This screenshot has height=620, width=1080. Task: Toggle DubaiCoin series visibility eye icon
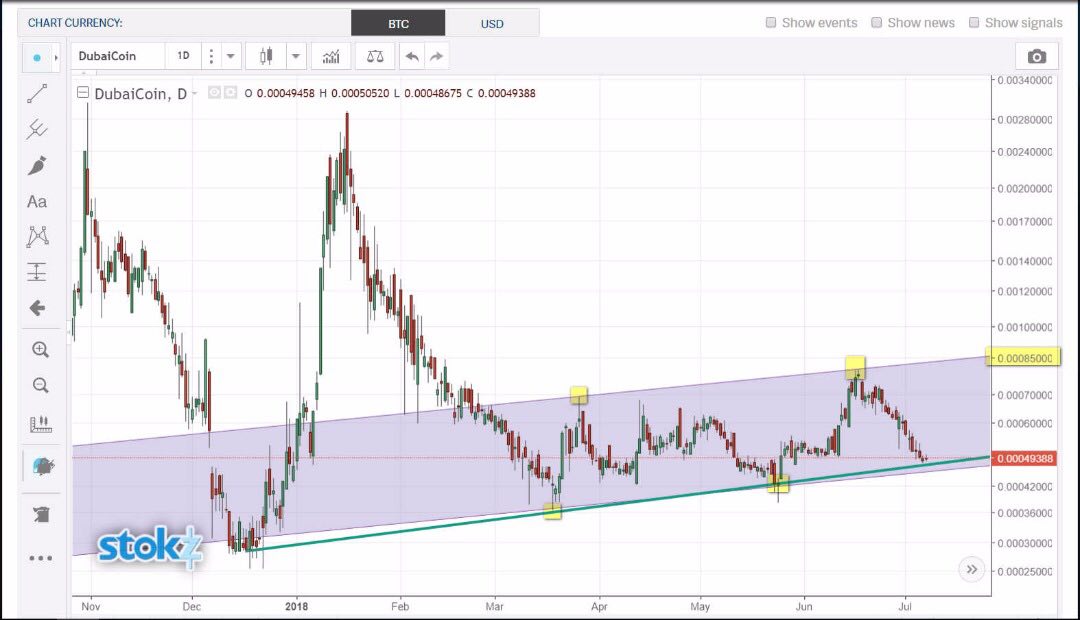(x=214, y=92)
